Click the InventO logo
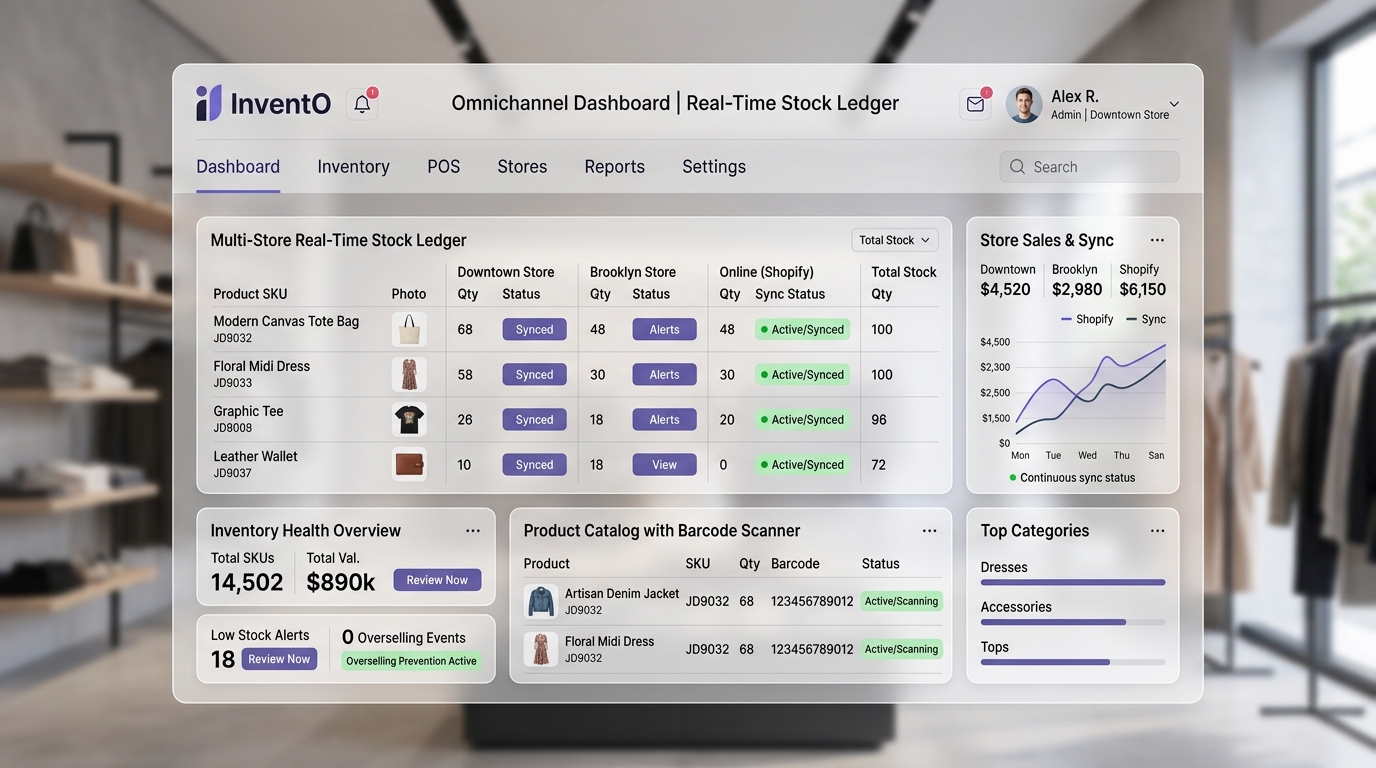The height and width of the screenshot is (768, 1376). pyautogui.click(x=263, y=103)
